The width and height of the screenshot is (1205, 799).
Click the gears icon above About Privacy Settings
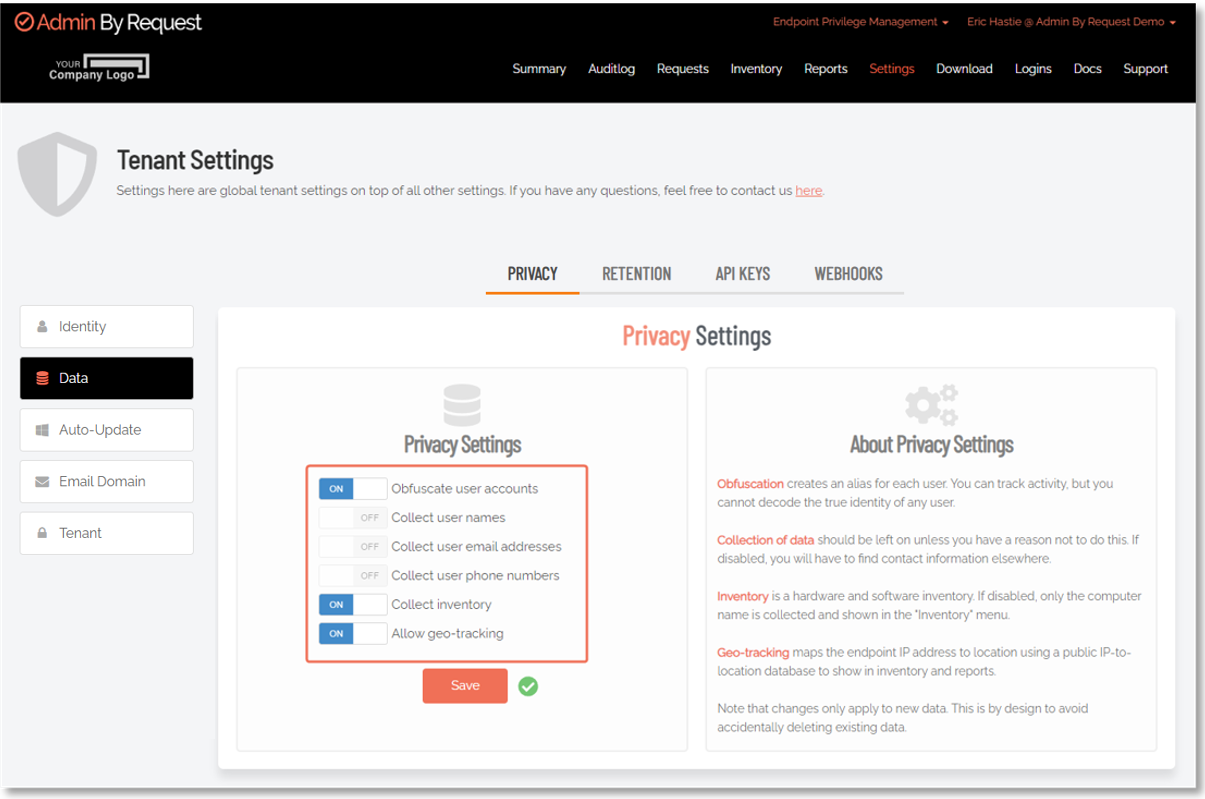coord(931,405)
